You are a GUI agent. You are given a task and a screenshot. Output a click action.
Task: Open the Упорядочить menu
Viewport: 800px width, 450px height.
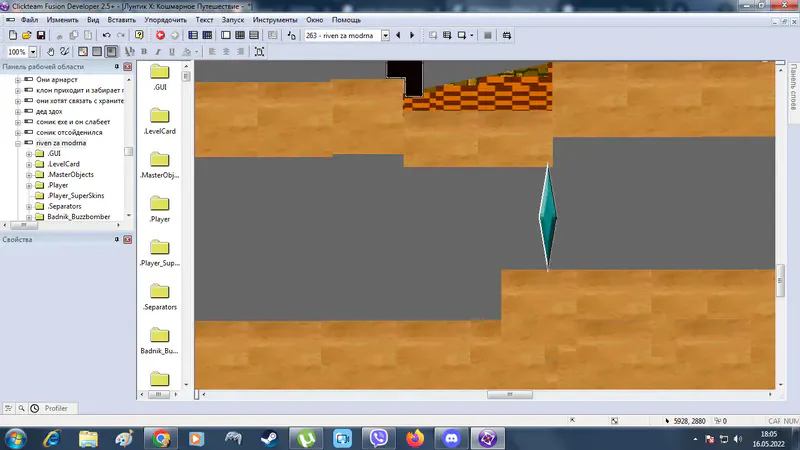click(x=165, y=20)
